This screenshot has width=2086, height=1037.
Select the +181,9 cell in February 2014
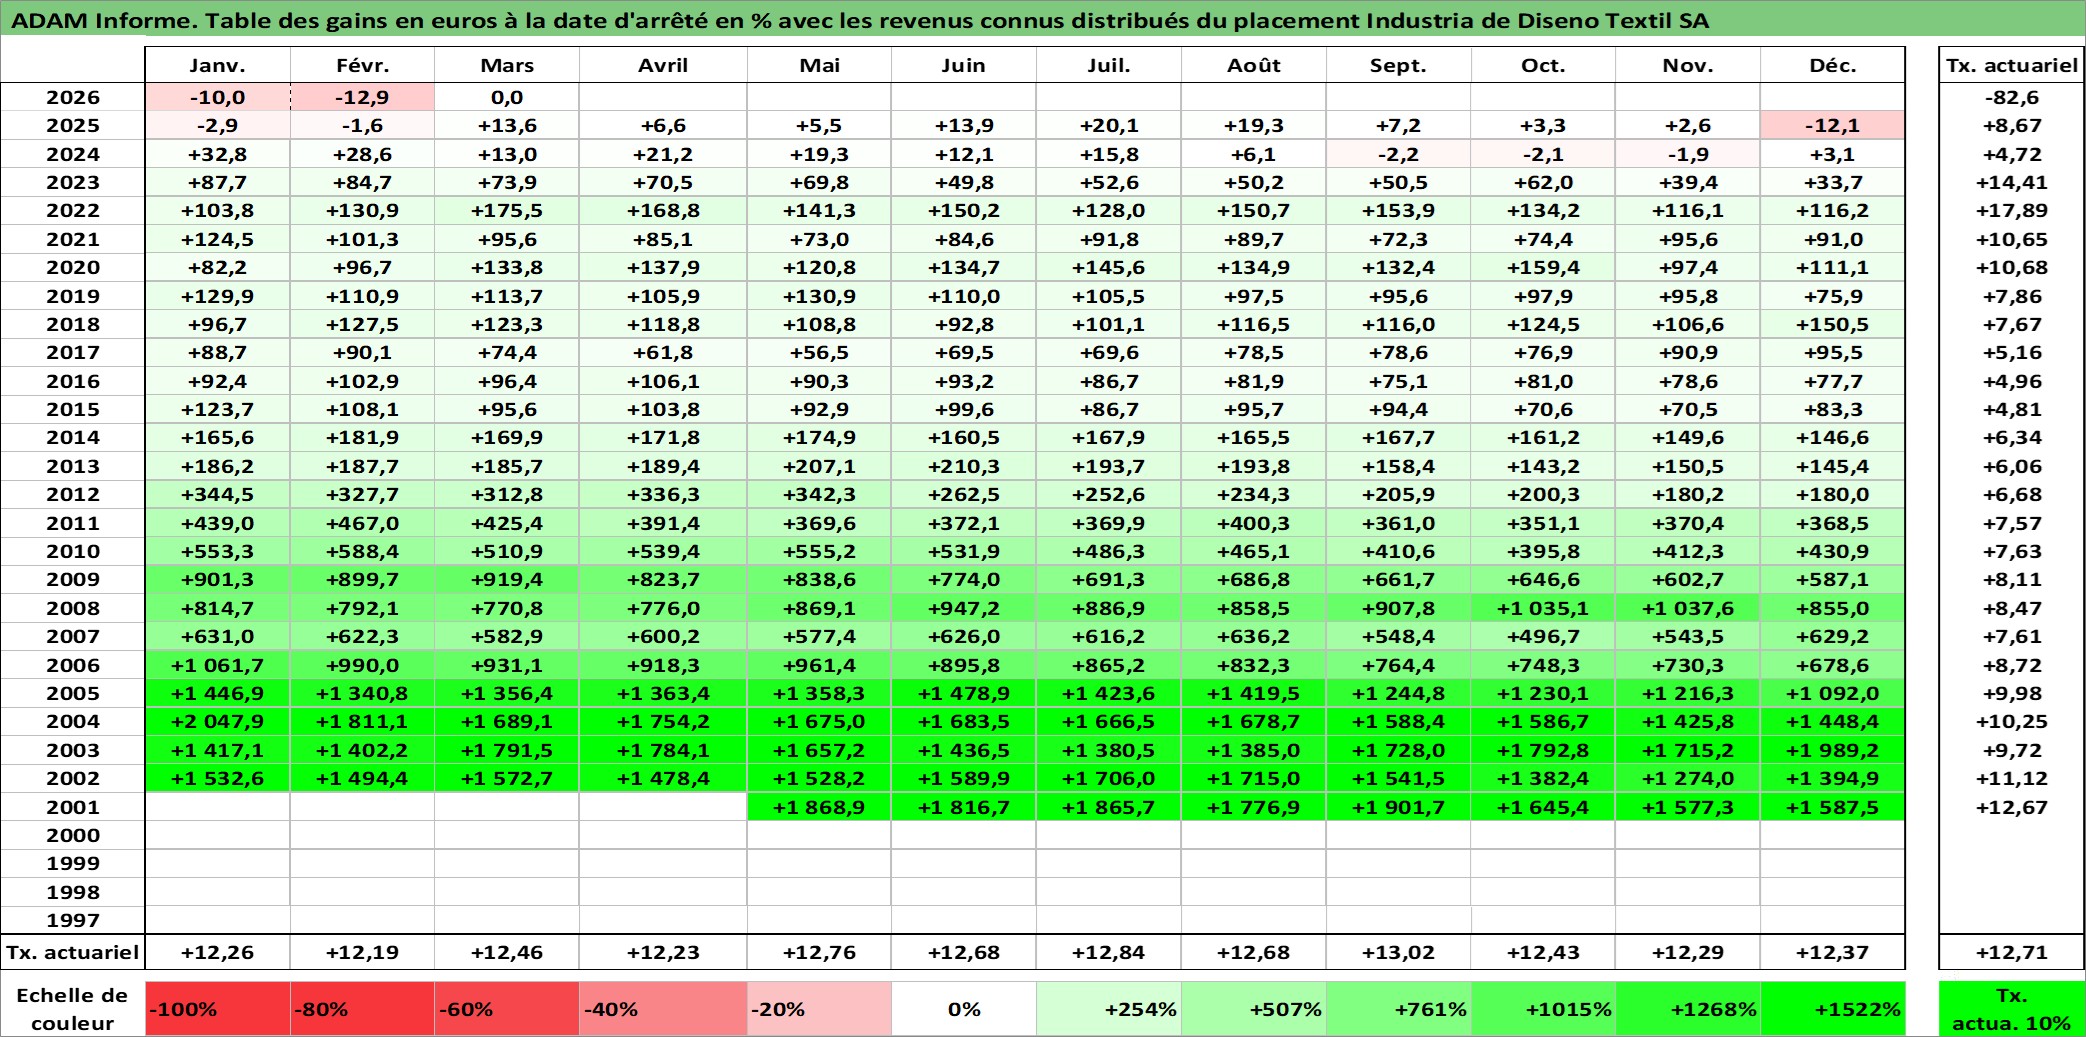coord(362,437)
